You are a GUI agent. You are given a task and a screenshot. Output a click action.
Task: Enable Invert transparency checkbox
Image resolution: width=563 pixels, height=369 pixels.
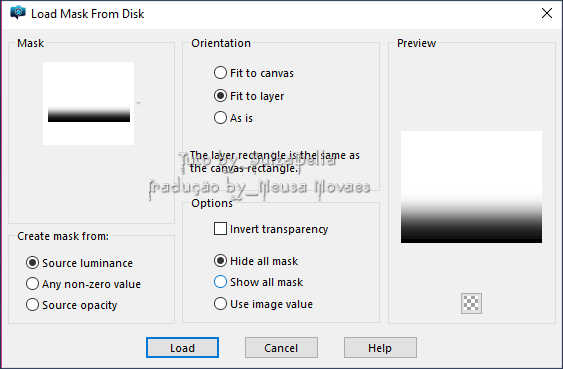[x=271, y=229]
